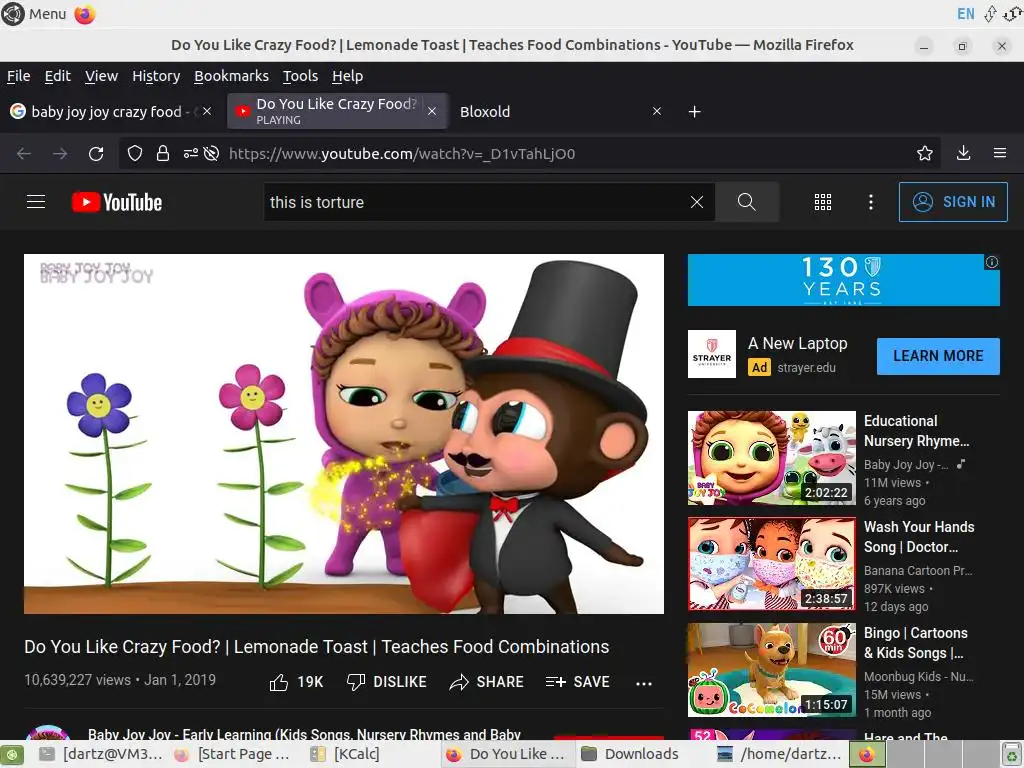
Task: Open Wash Your Hands Song thumbnail
Action: pyautogui.click(x=771, y=564)
